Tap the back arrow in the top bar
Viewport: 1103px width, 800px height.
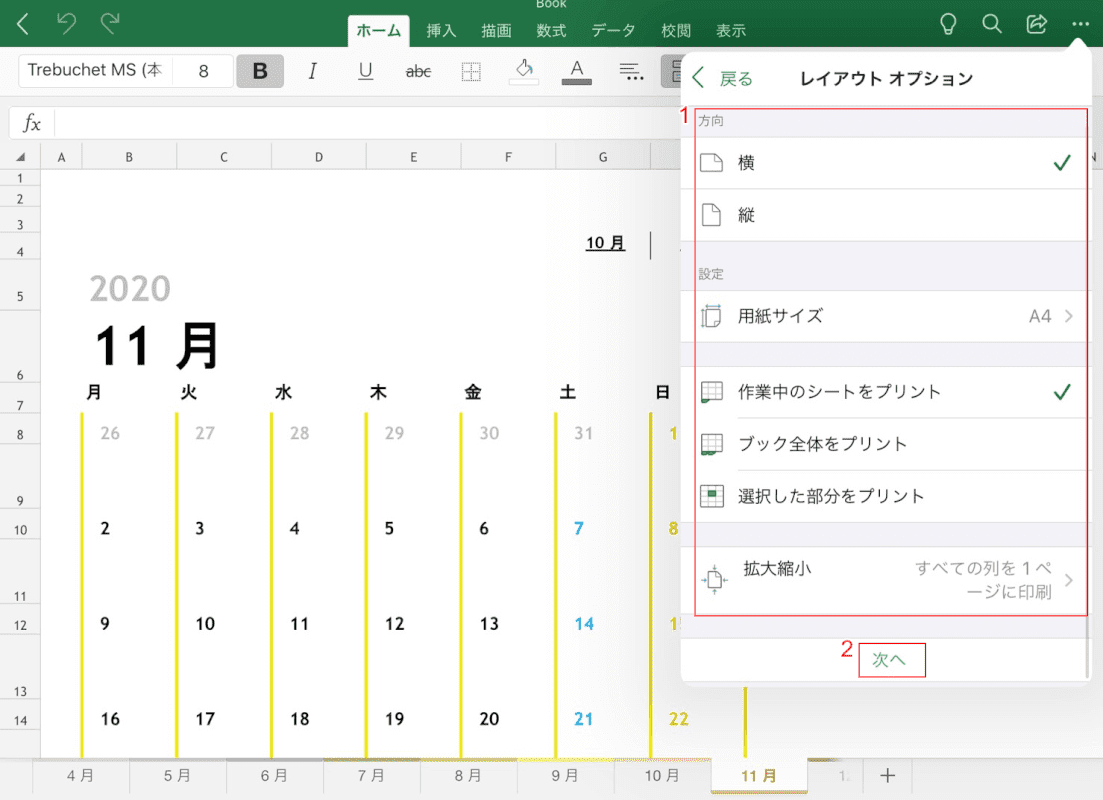[23, 25]
